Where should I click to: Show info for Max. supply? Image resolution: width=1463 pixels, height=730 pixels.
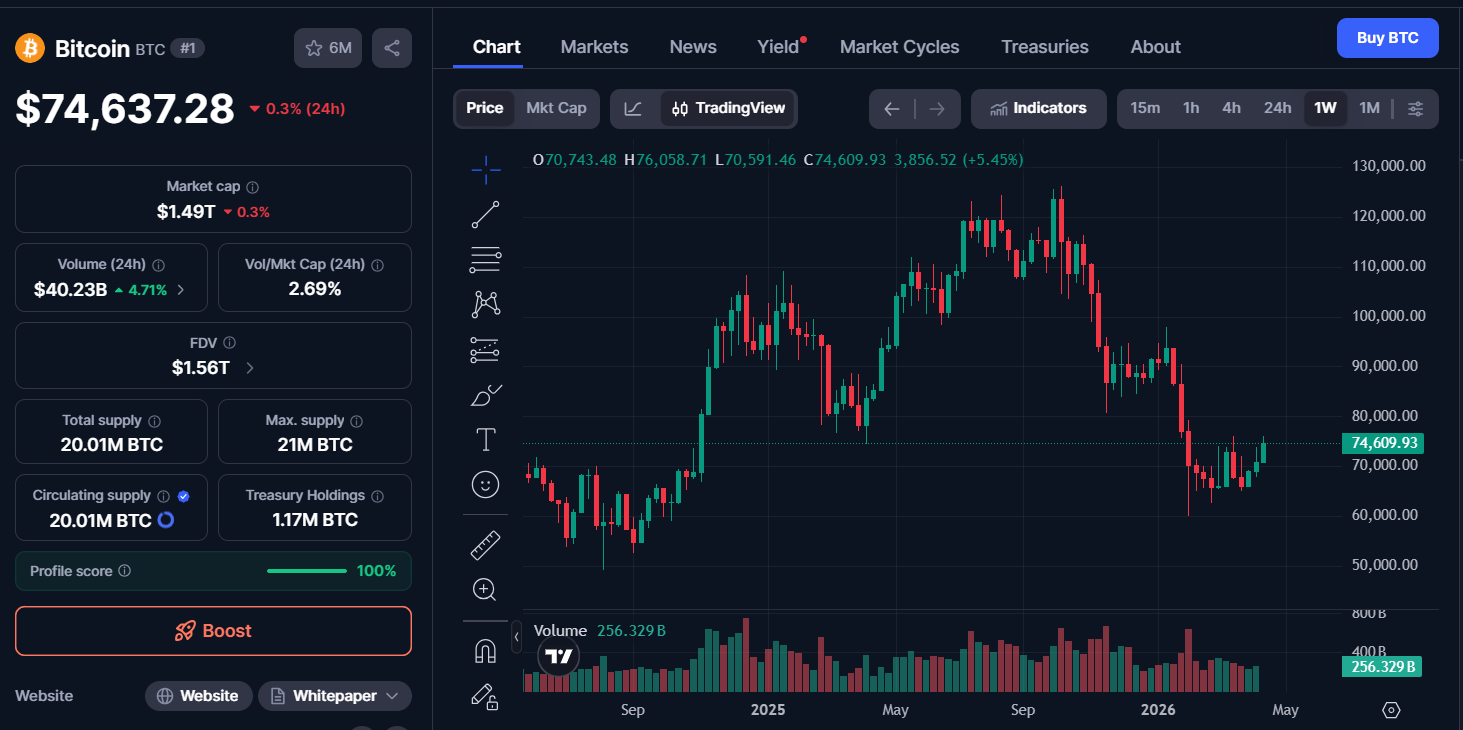[x=357, y=421]
